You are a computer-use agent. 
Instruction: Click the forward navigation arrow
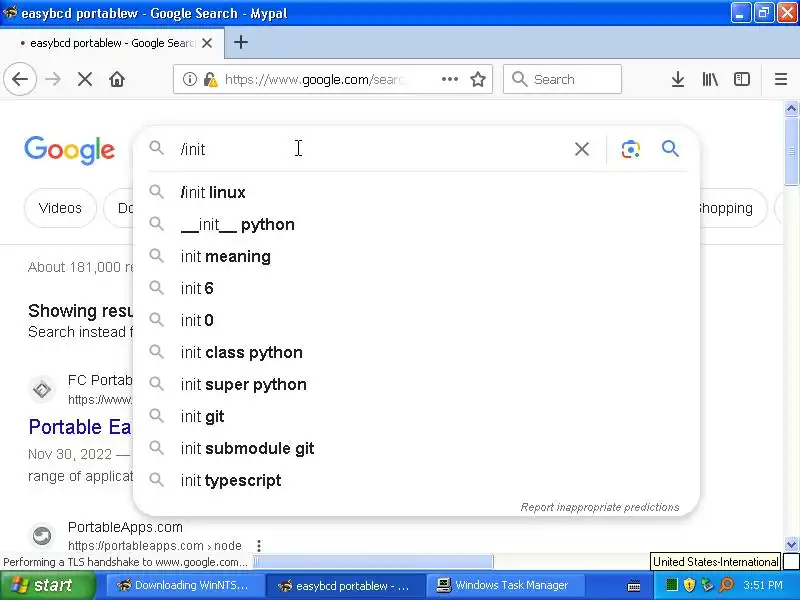coord(53,79)
